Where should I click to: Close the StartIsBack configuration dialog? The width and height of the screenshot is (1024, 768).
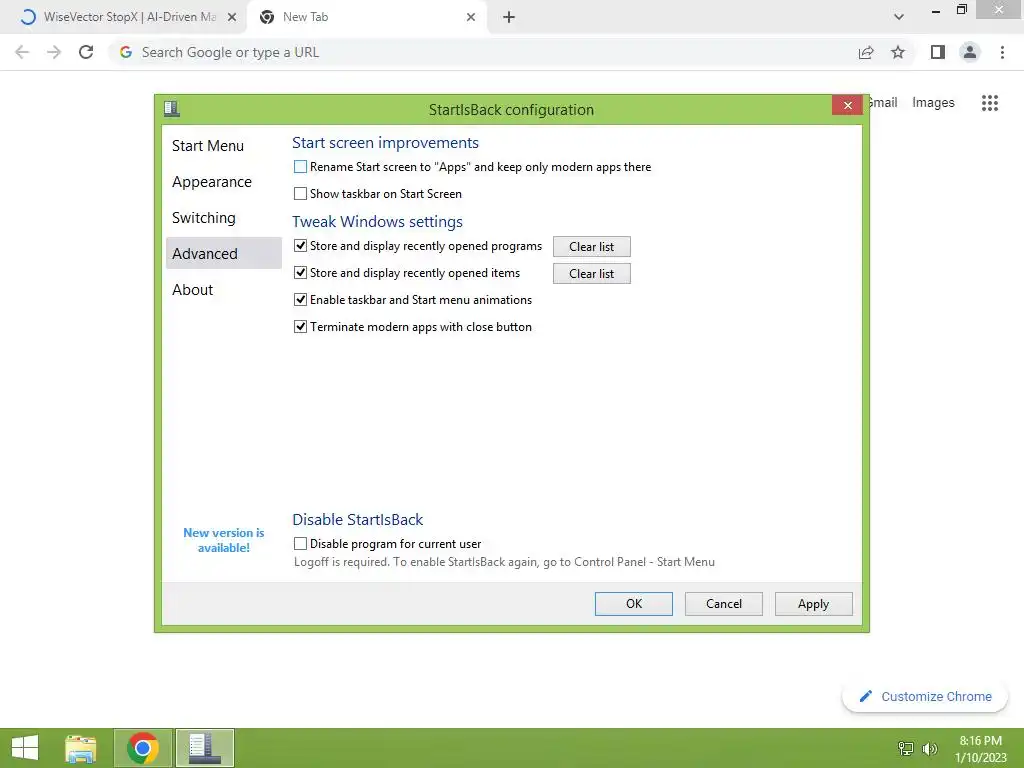[x=848, y=105]
